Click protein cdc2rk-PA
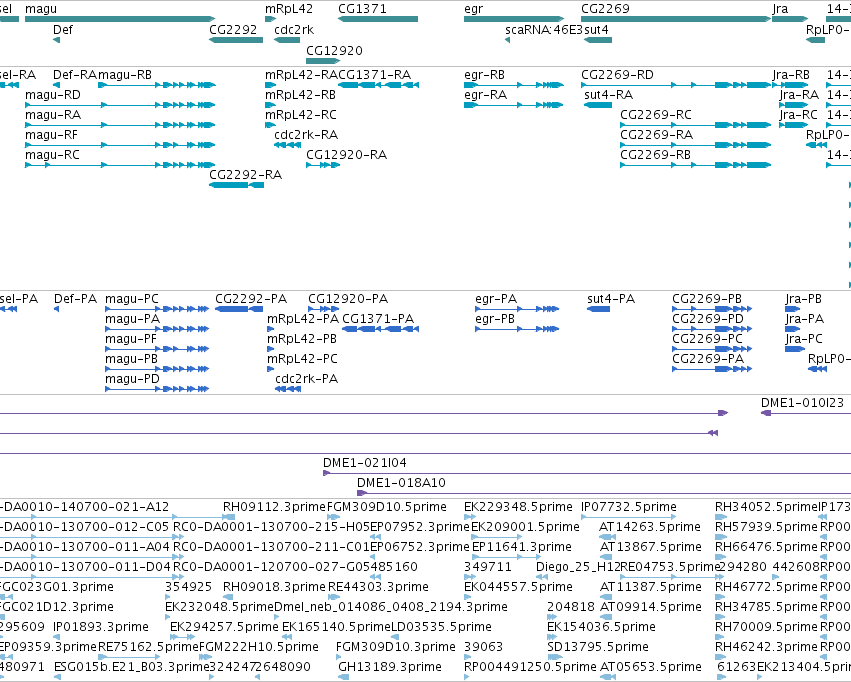 [307, 379]
